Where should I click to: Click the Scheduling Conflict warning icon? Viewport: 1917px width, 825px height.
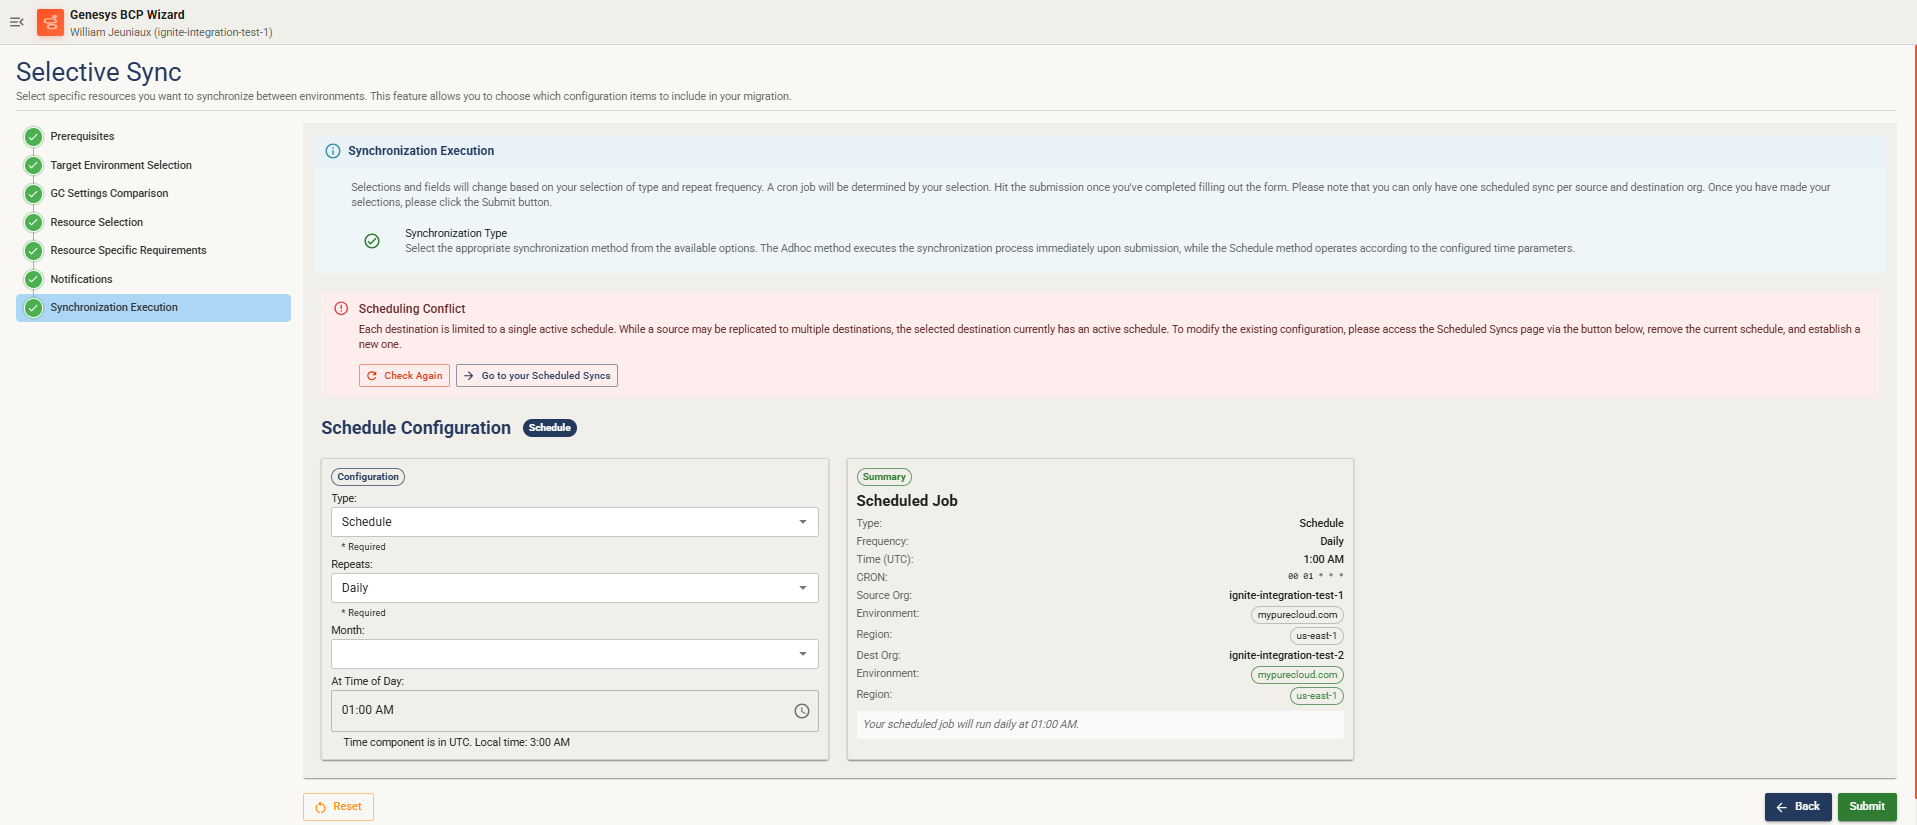(341, 309)
